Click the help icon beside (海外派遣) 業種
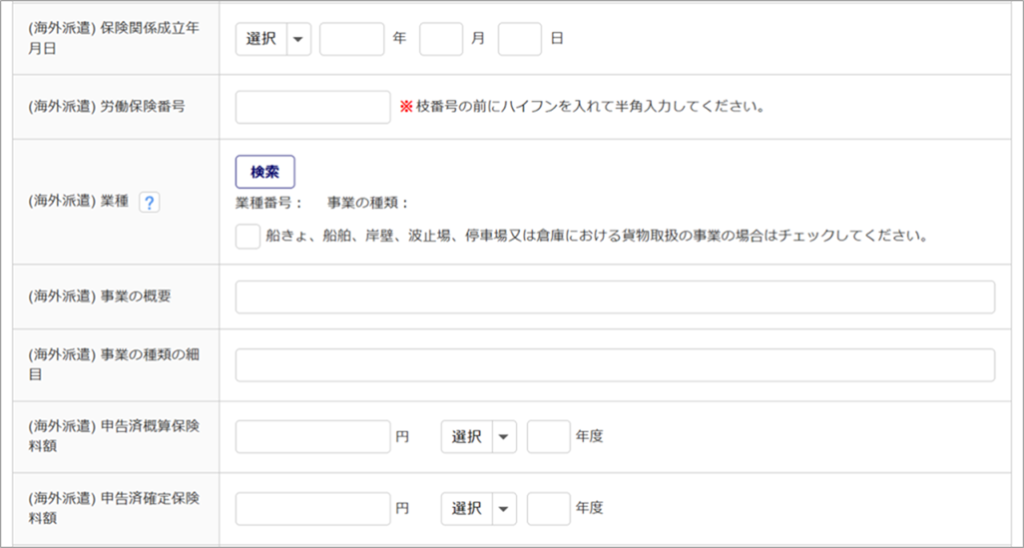1024x548 pixels. (x=150, y=202)
